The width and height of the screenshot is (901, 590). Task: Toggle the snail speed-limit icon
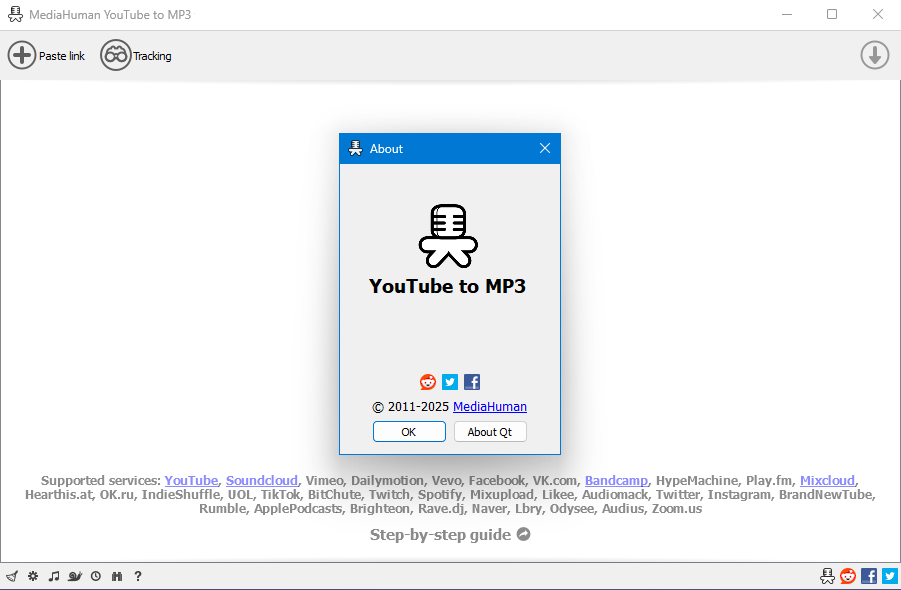pyautogui.click(x=75, y=576)
